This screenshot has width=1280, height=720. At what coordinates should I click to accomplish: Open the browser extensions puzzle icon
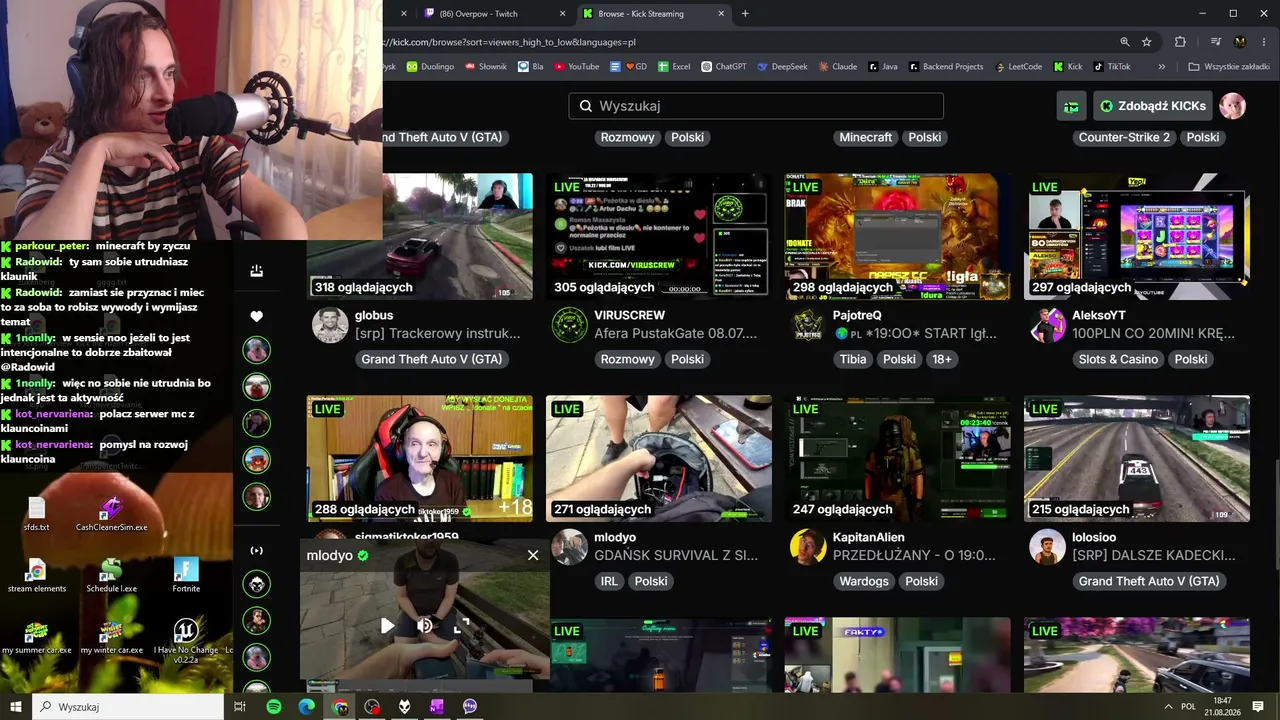1180,42
